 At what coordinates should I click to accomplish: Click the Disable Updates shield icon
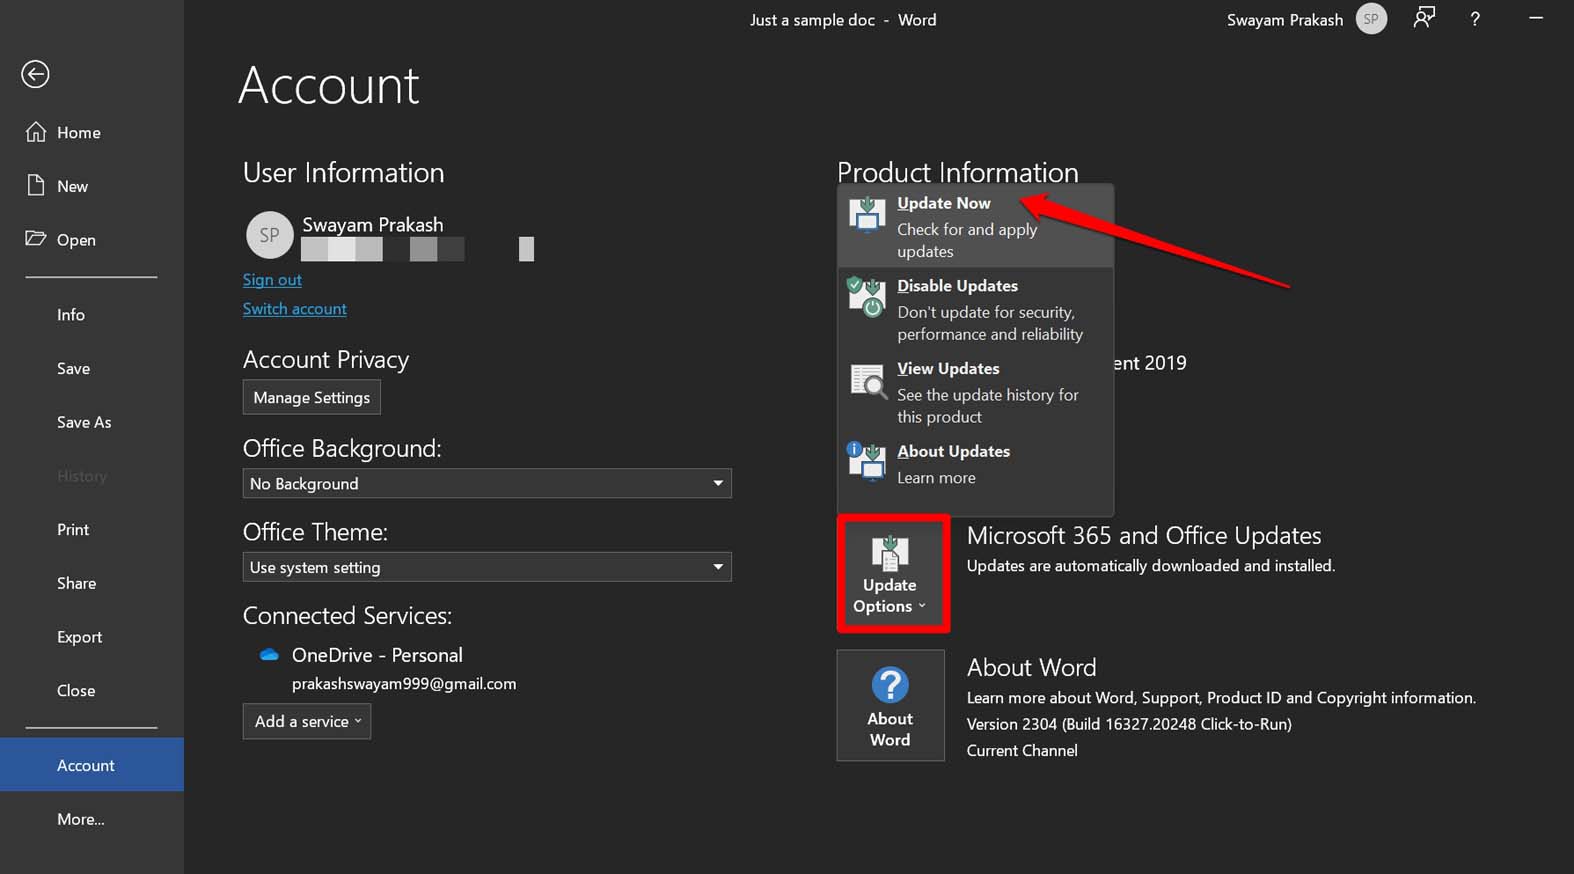point(867,297)
